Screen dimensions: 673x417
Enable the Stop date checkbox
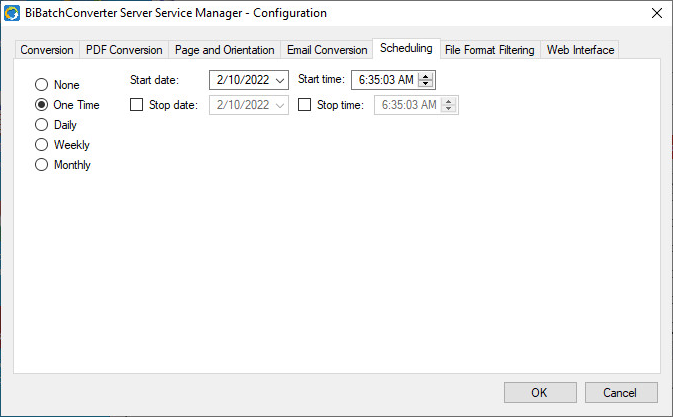coord(137,105)
